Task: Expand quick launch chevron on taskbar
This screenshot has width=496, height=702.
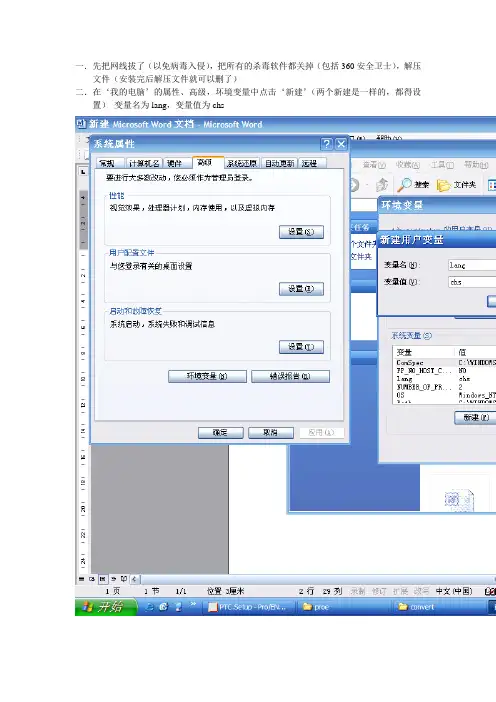Action: [193, 604]
